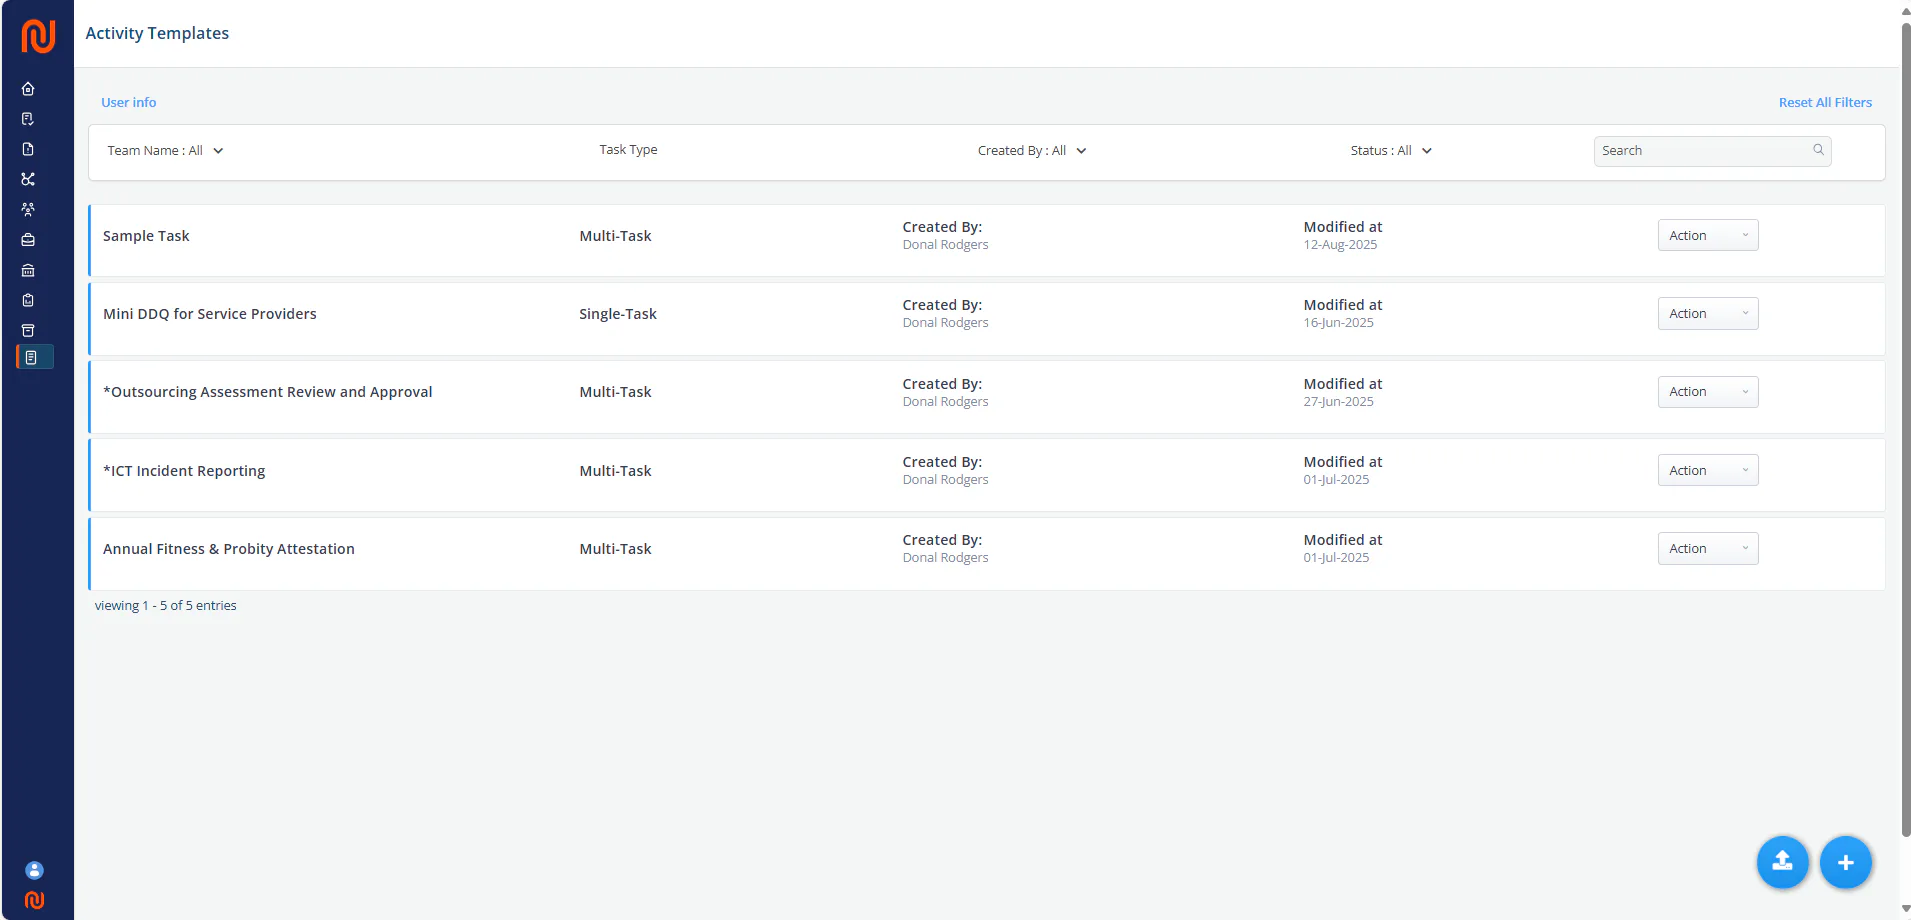Click Single-Task type in Mini DDQ row
Screen dimensions: 1911x920
click(x=617, y=314)
